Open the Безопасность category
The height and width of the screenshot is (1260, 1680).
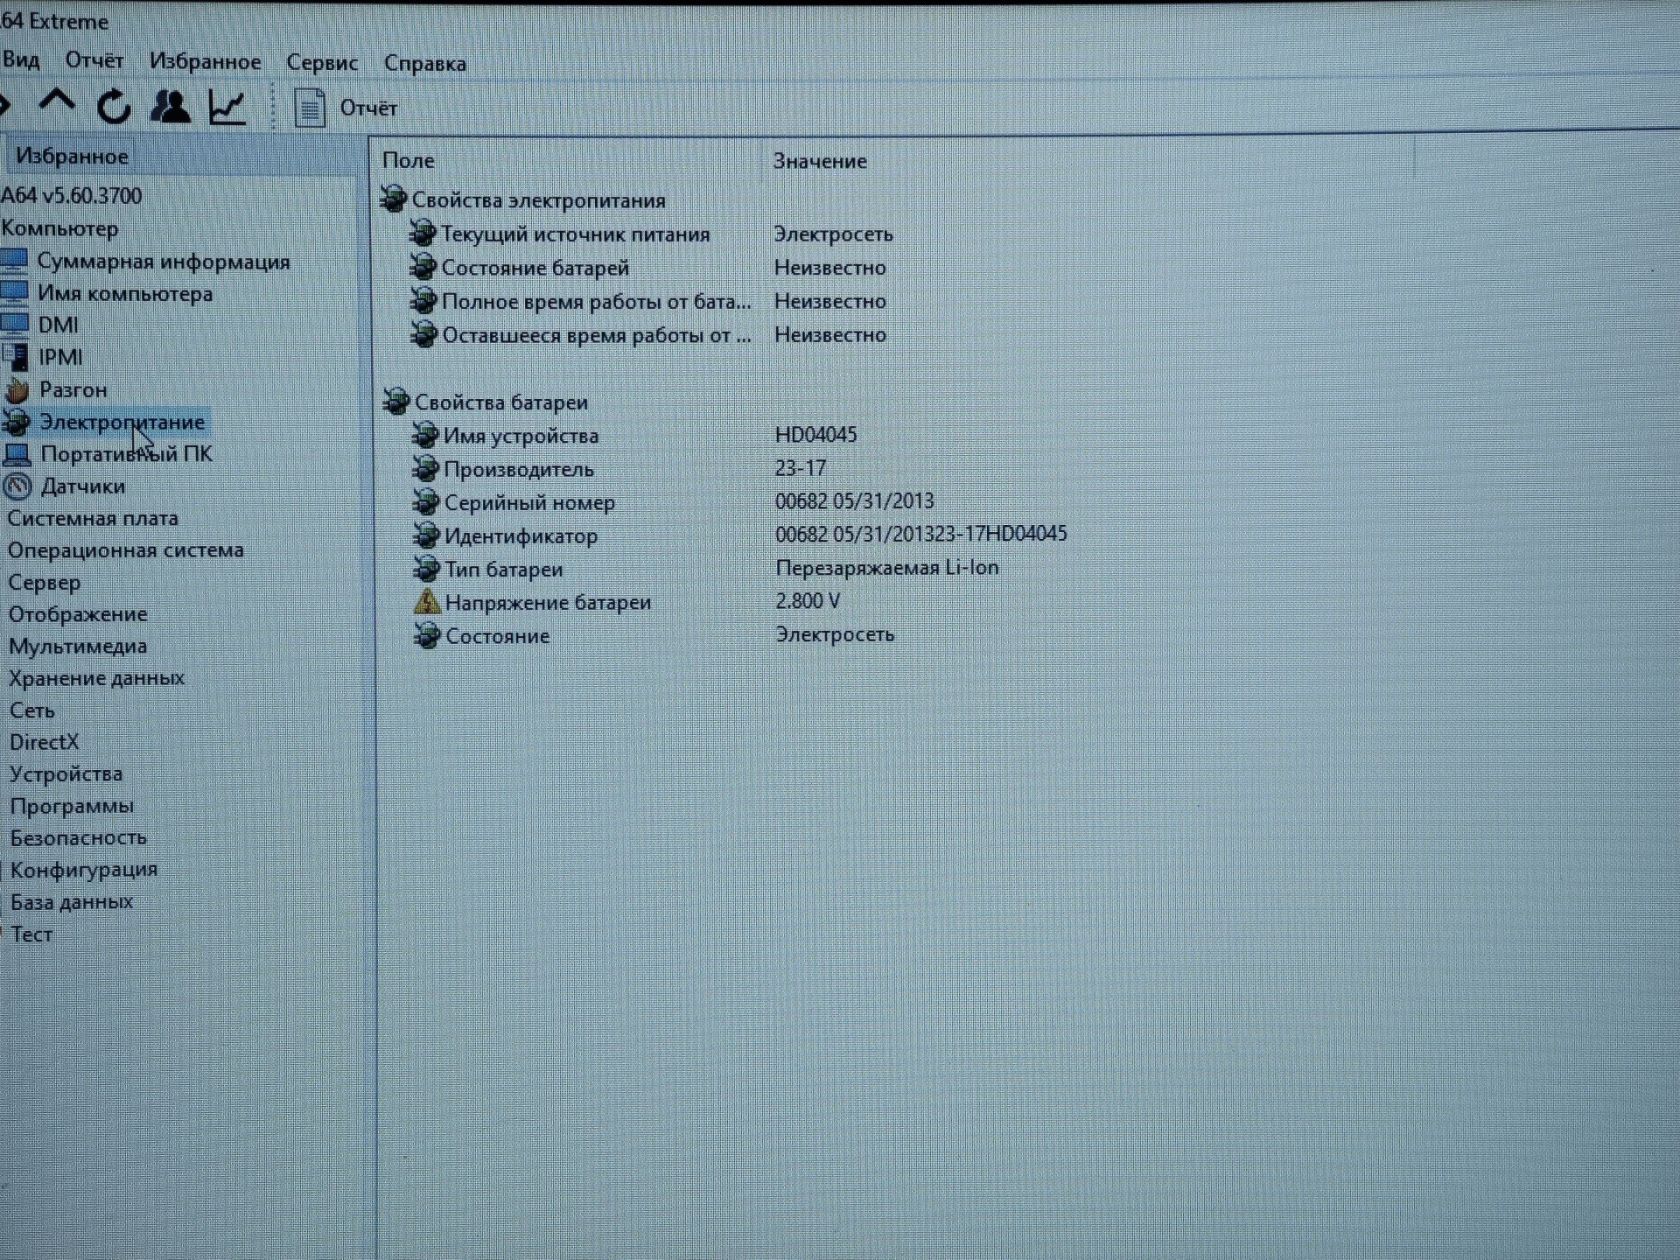(x=78, y=838)
